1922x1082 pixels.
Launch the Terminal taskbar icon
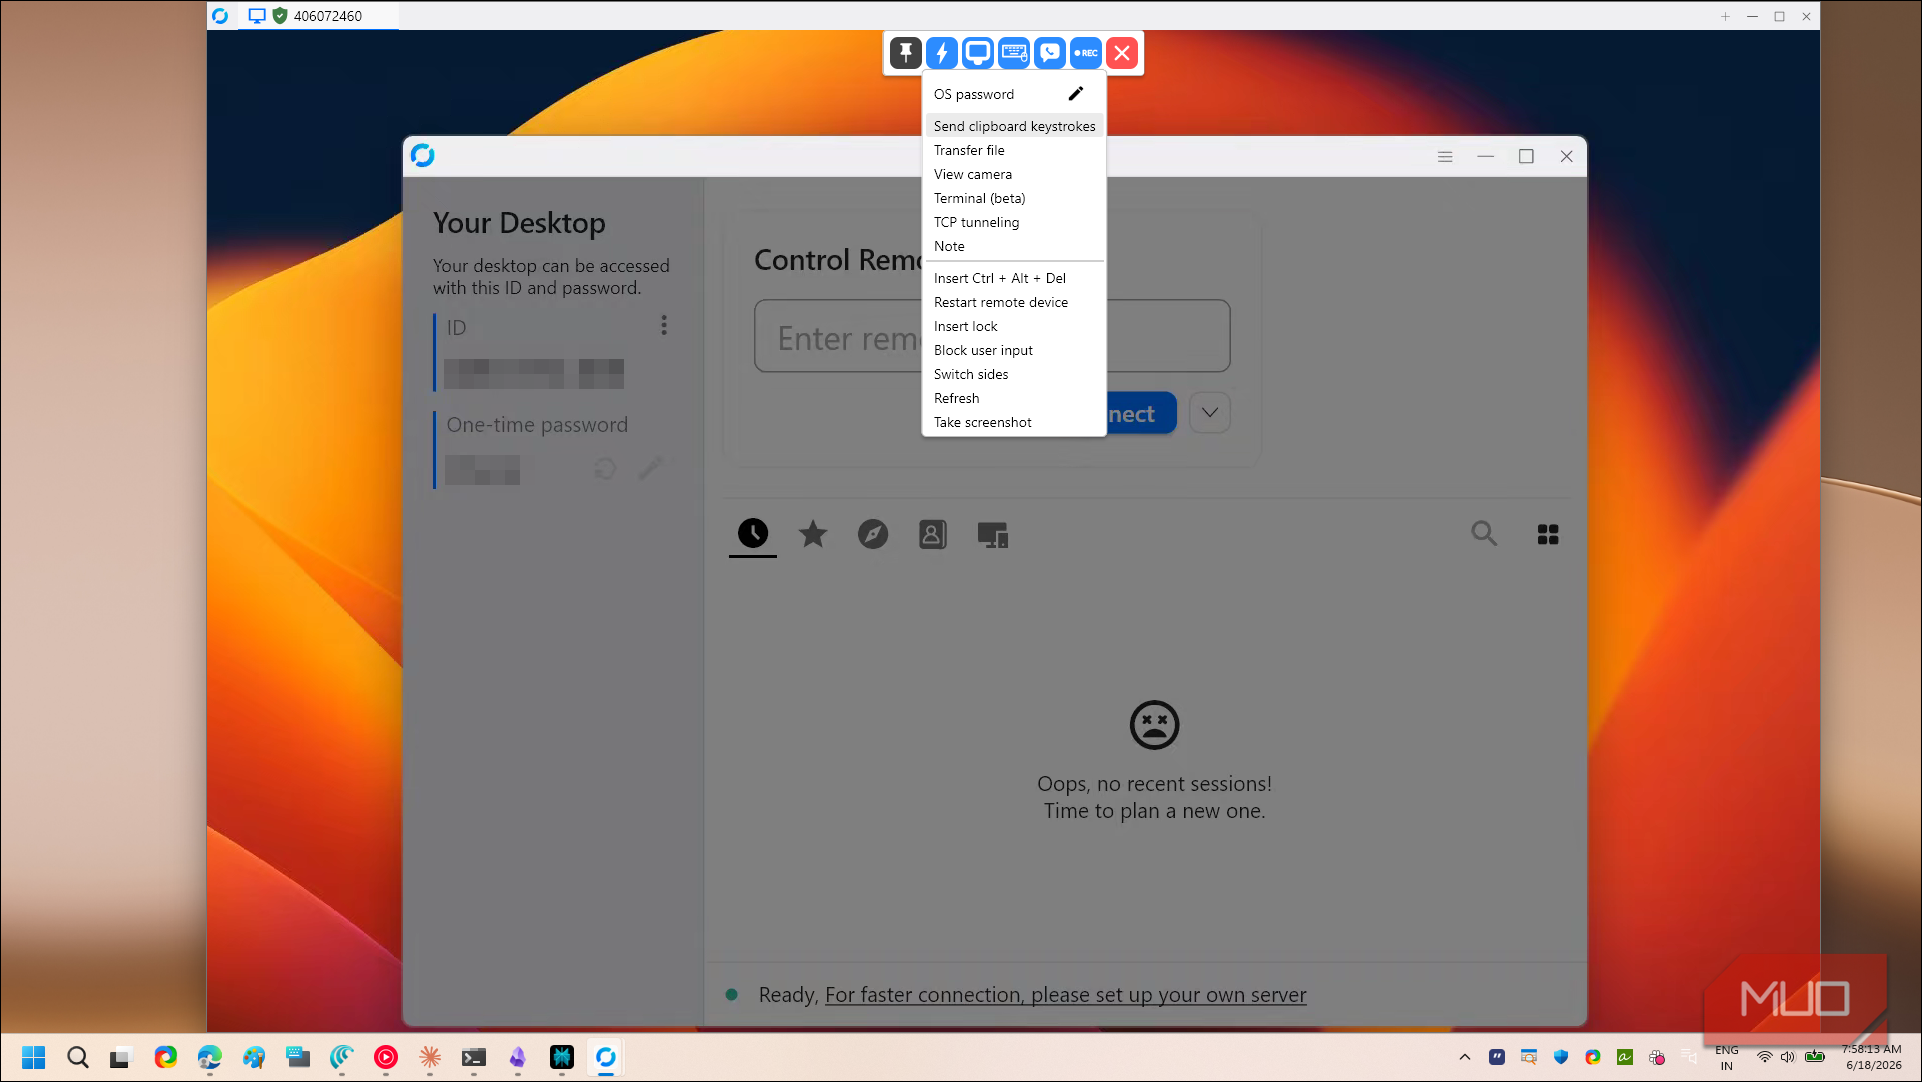(x=474, y=1057)
